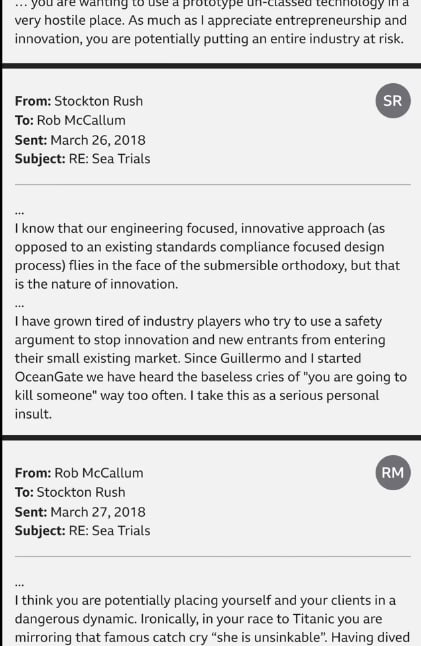Click the paragraph about submersible orthodoxy
This screenshot has width=421, height=646.
[207, 256]
